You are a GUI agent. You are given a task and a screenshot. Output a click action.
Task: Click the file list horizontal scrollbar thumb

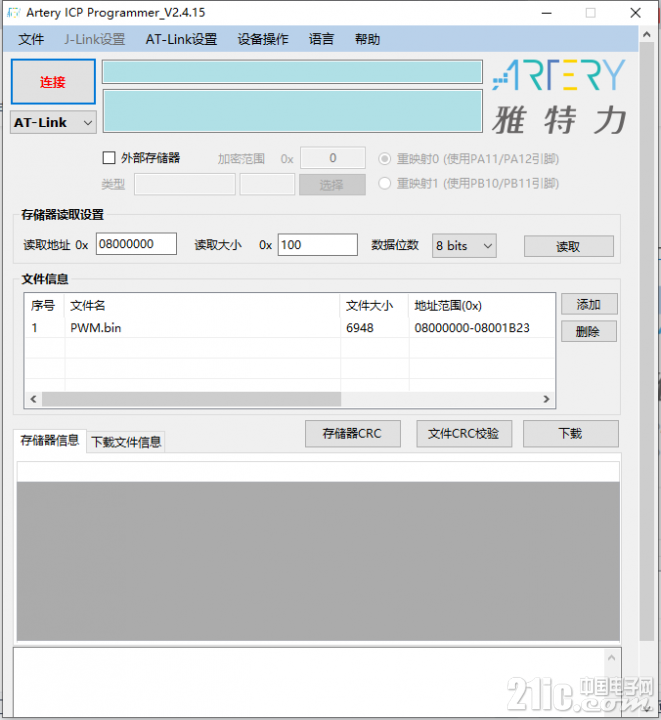click(191, 399)
